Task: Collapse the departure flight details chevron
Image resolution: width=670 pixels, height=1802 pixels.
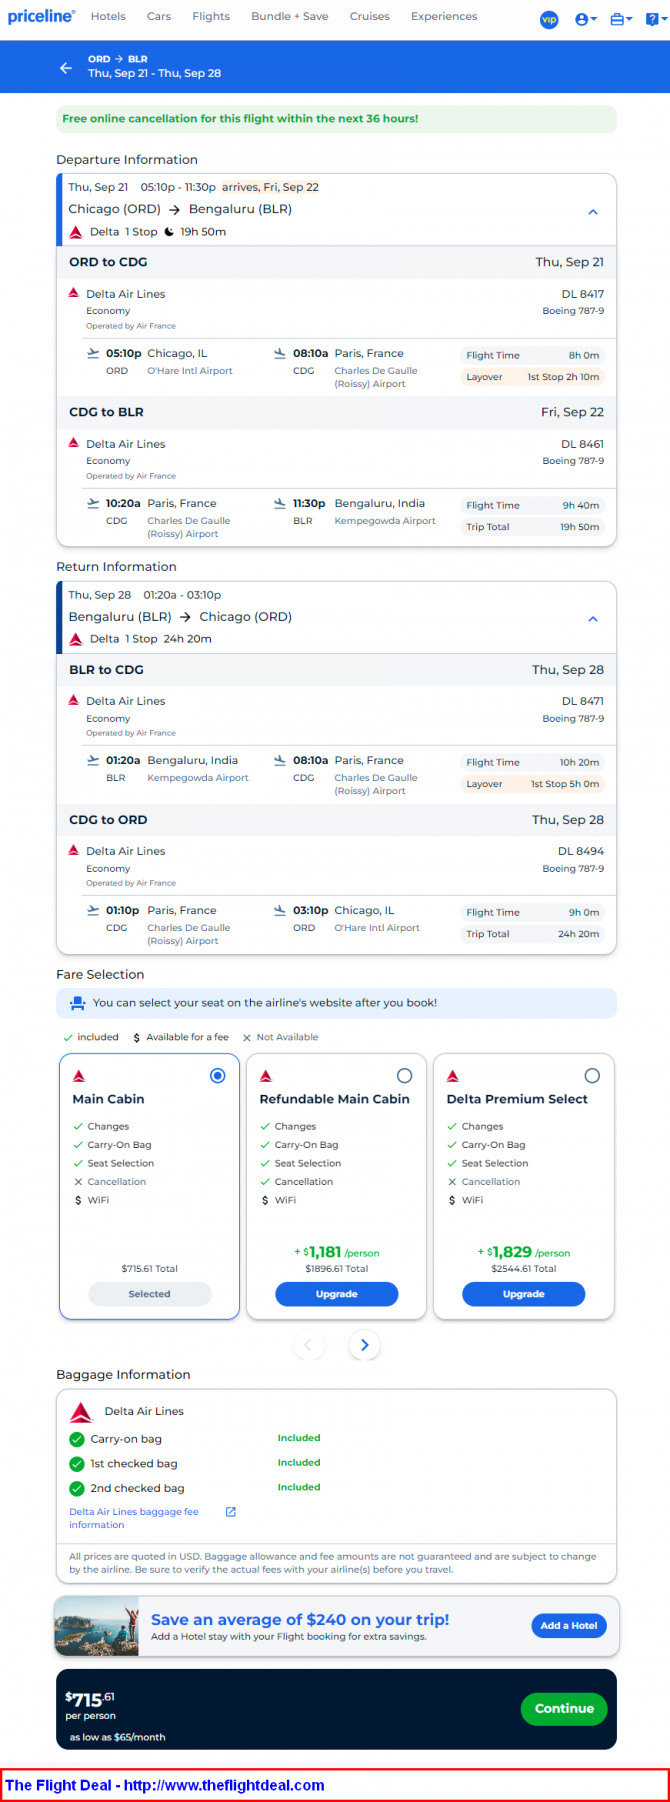Action: 593,212
